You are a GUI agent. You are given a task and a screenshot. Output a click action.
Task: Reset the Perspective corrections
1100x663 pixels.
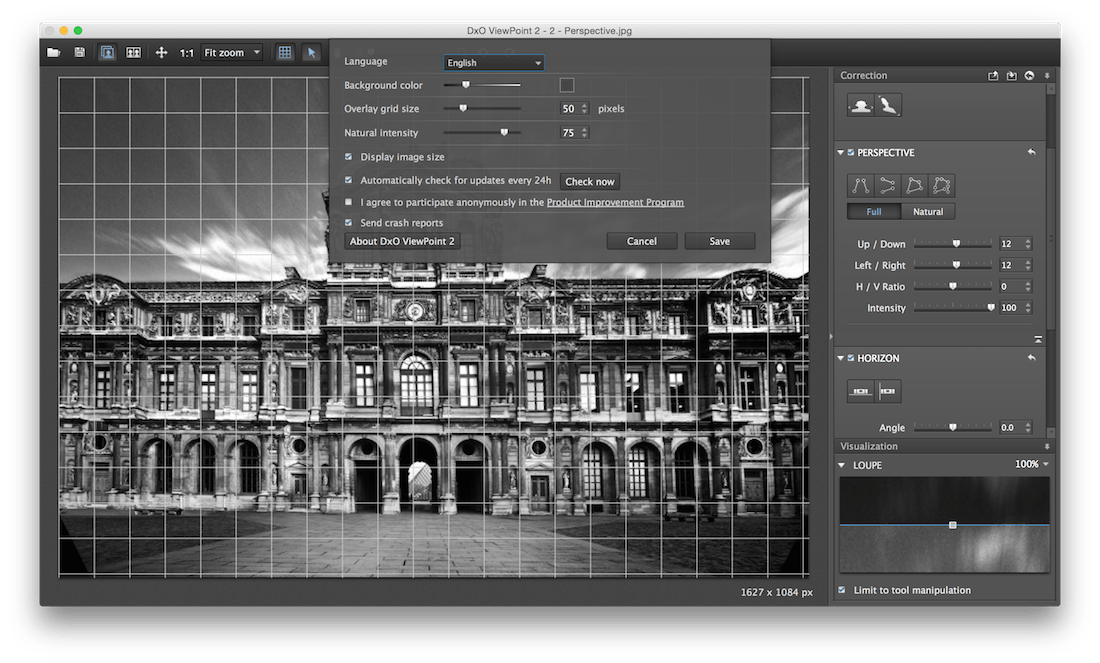(x=1031, y=152)
